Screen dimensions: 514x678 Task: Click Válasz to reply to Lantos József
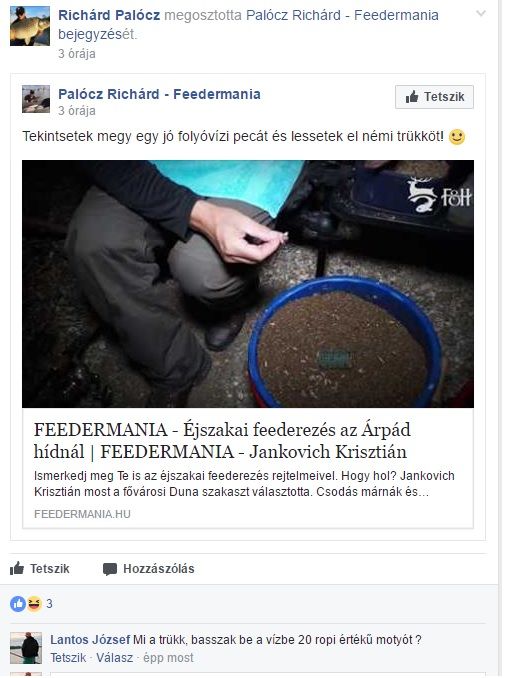pos(115,658)
